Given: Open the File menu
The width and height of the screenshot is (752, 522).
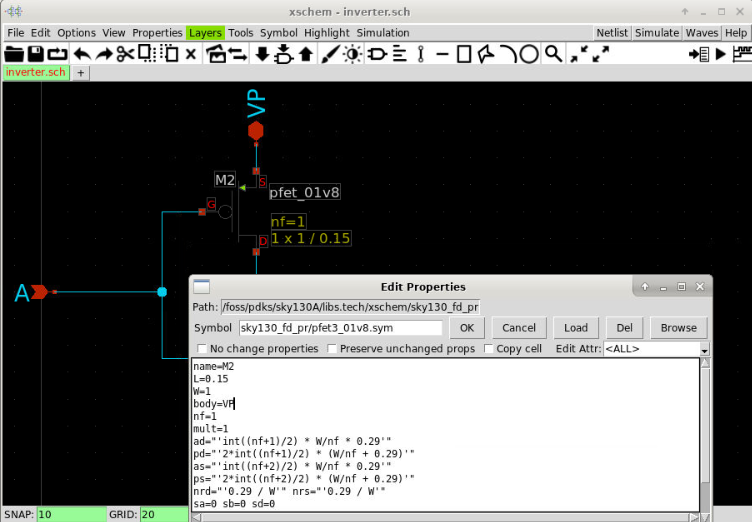Looking at the screenshot, I should pos(15,33).
